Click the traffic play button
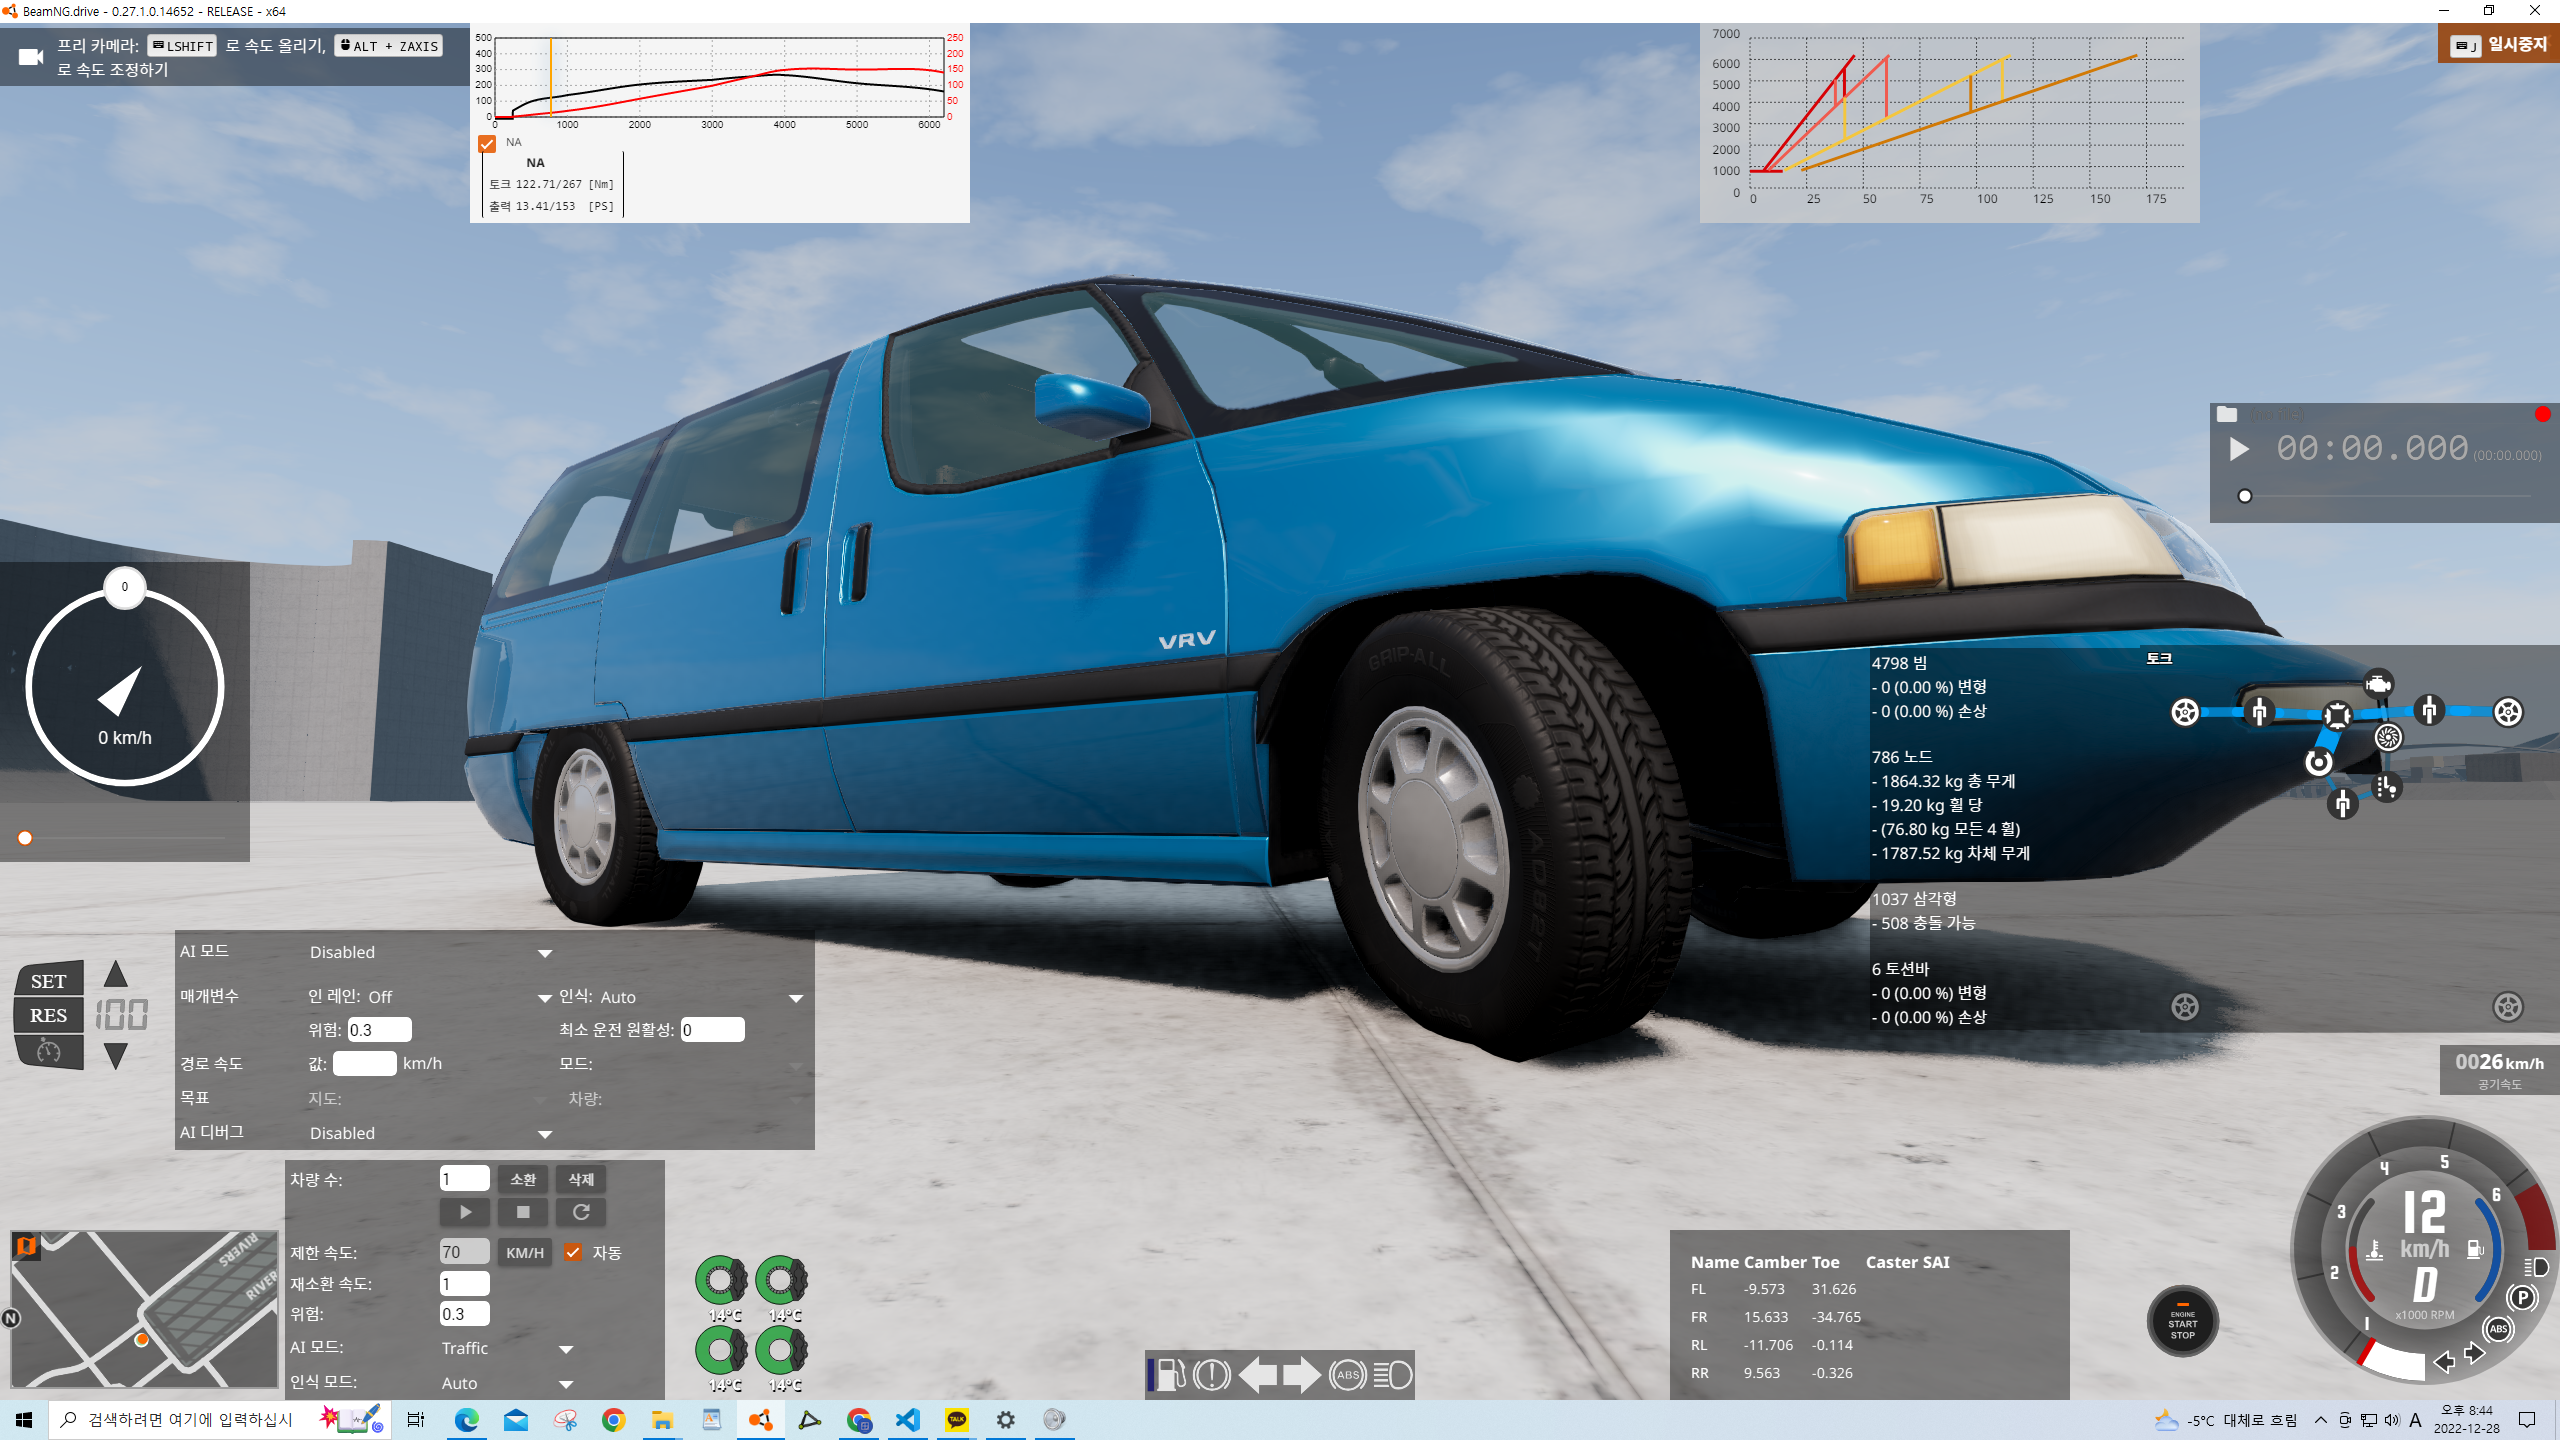Image resolution: width=2560 pixels, height=1440 pixels. point(465,1212)
